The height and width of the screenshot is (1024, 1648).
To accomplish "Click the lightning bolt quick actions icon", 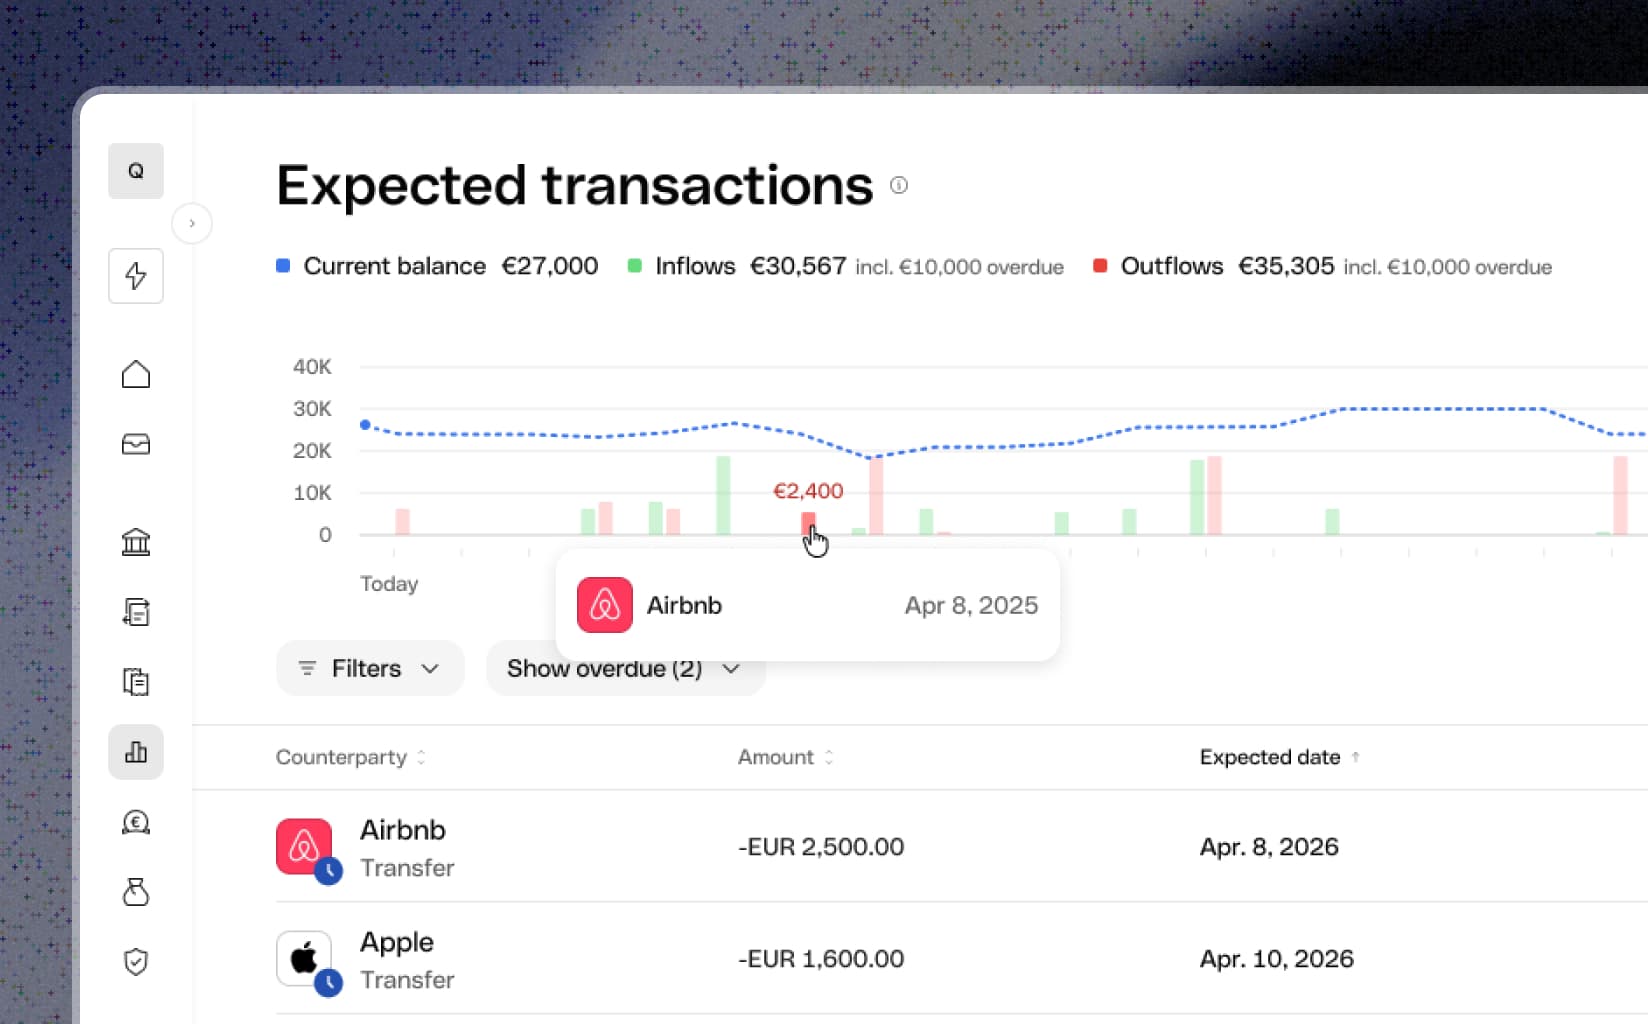I will coord(136,276).
